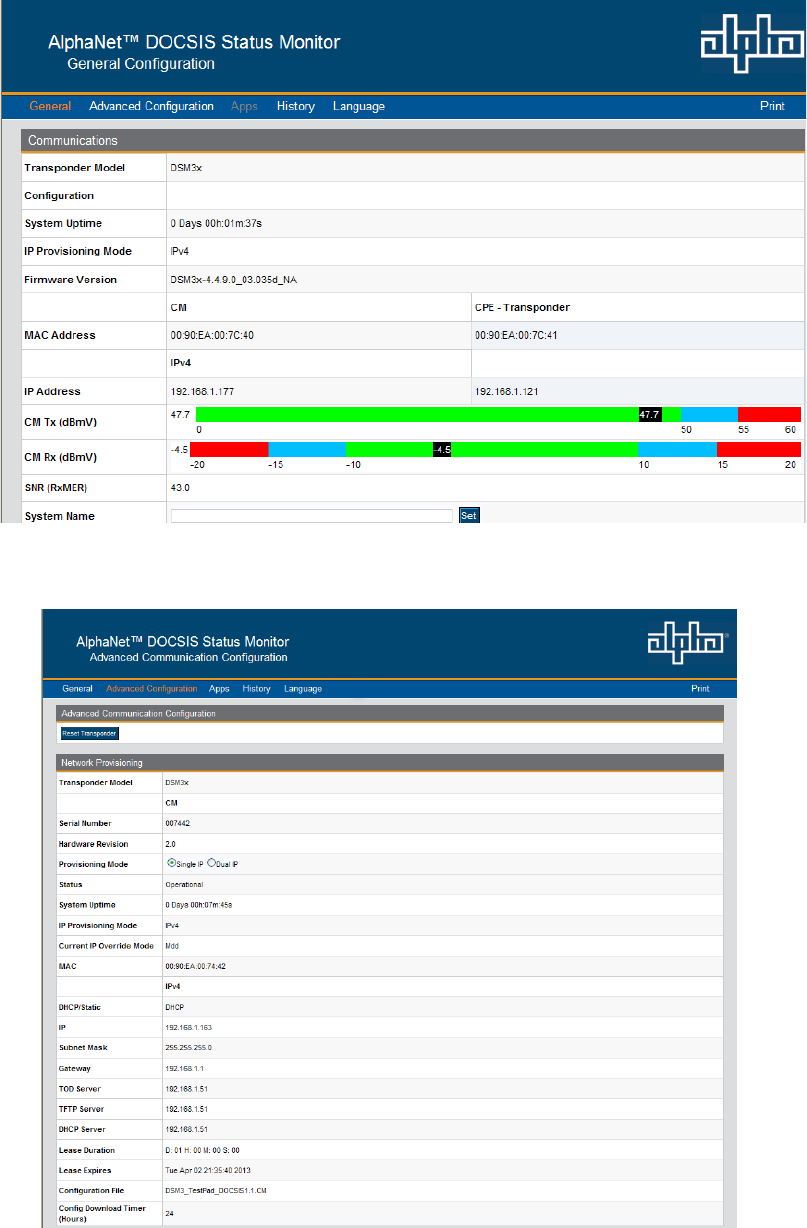Click the Communications section header
This screenshot has width=807, height=1228.
tap(413, 141)
